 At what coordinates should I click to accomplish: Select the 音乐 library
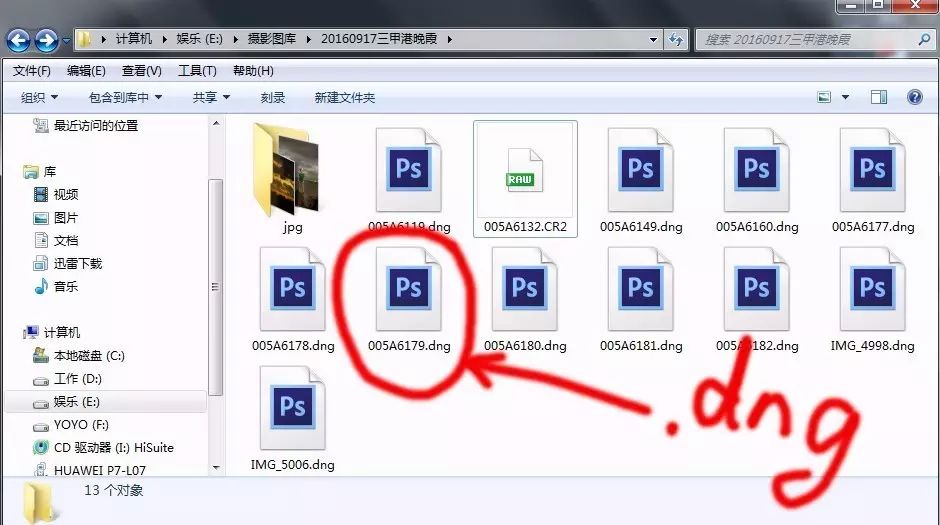click(66, 286)
